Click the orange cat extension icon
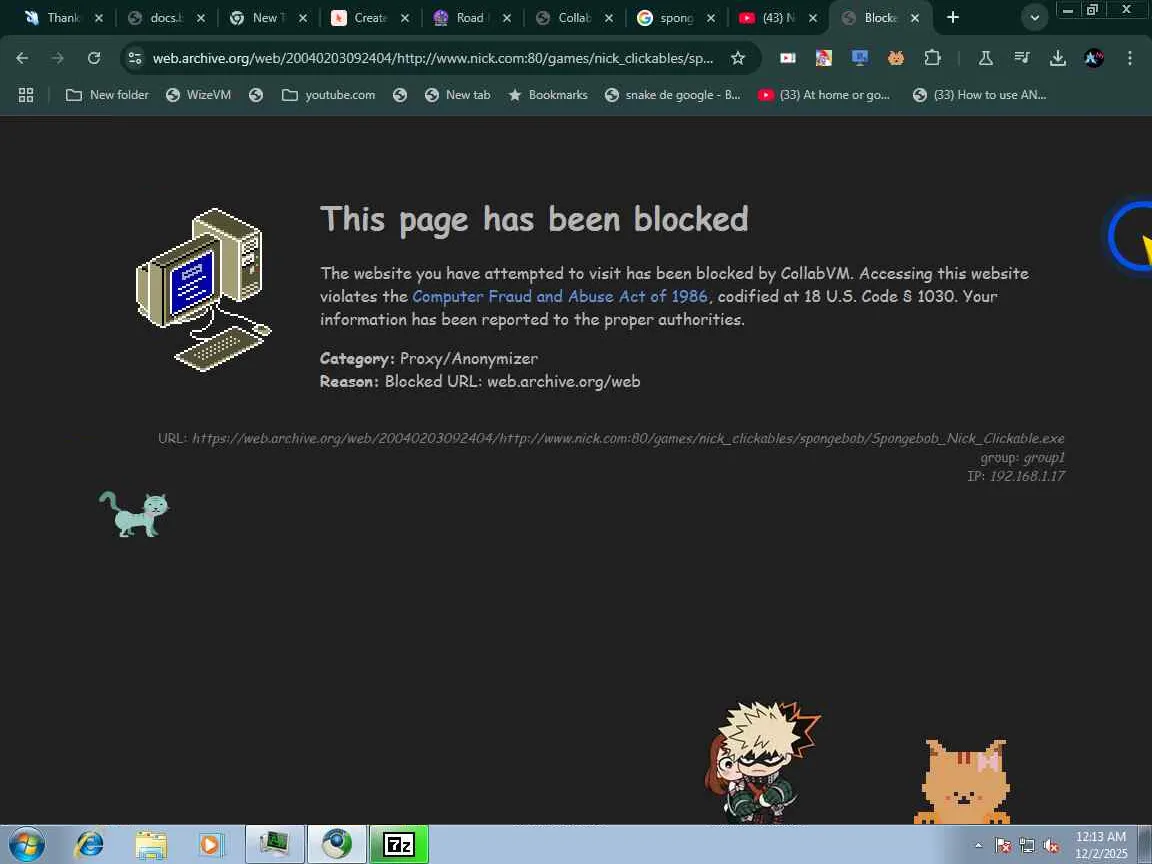The height and width of the screenshot is (864, 1152). pos(896,58)
